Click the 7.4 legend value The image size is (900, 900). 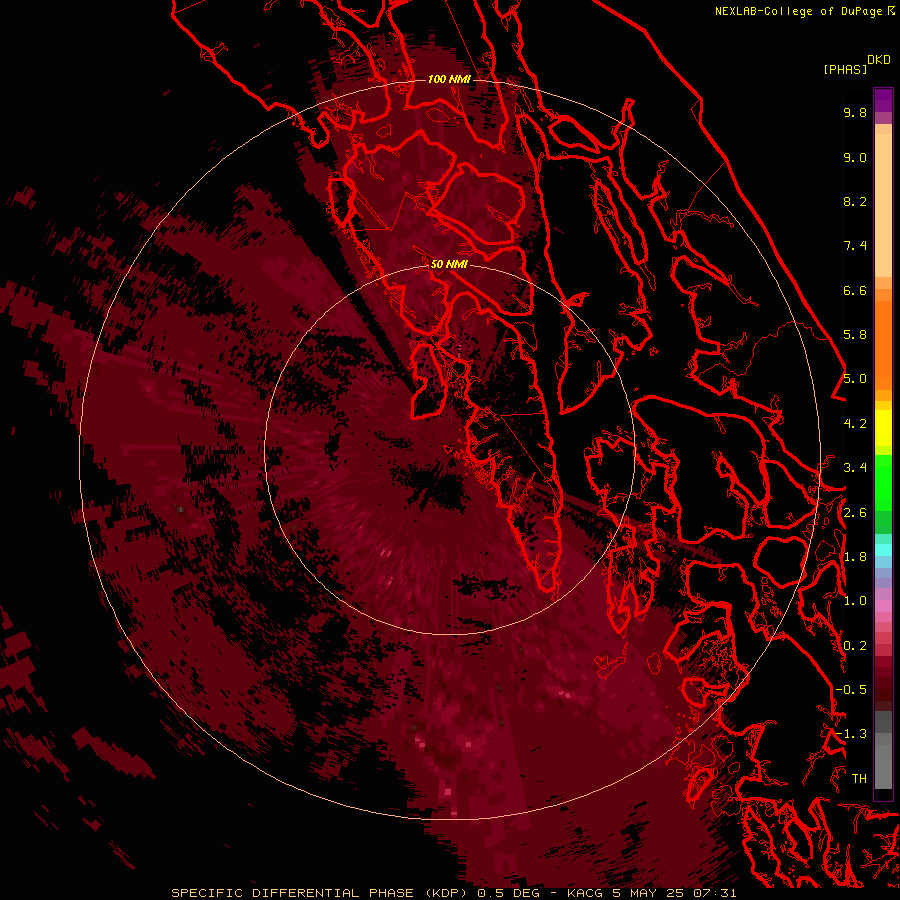click(x=855, y=246)
